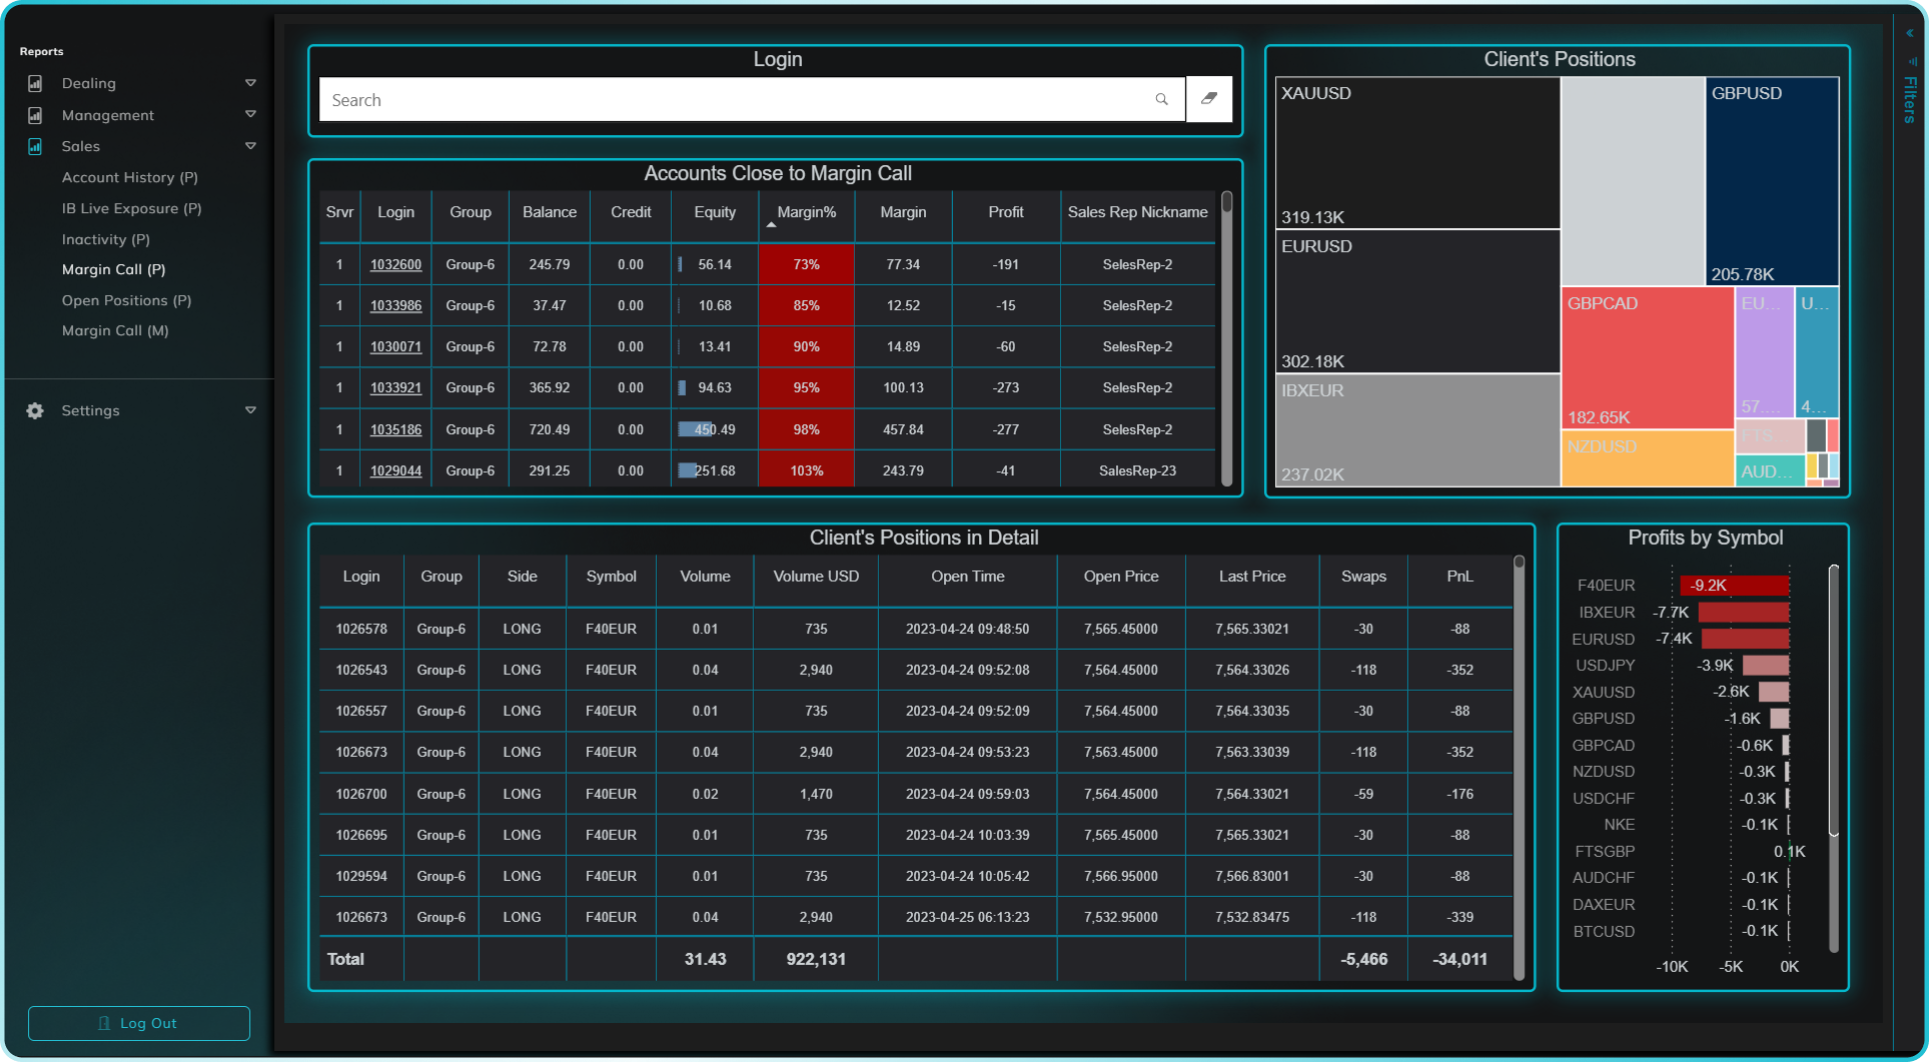This screenshot has width=1929, height=1062.
Task: Expand the Dealing menu
Action: coord(250,83)
